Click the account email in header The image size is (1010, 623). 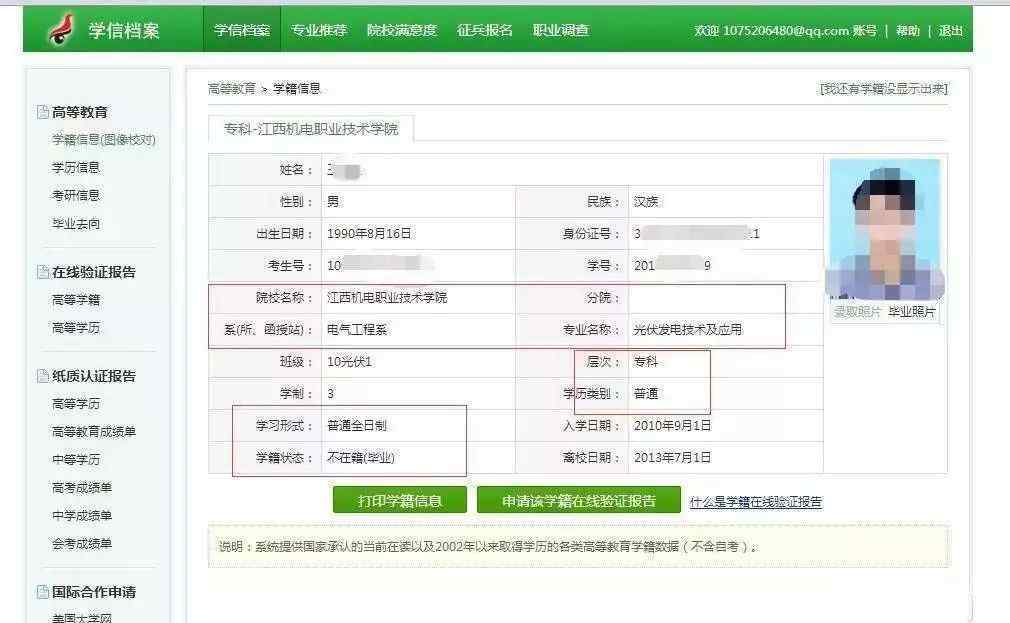(x=786, y=30)
